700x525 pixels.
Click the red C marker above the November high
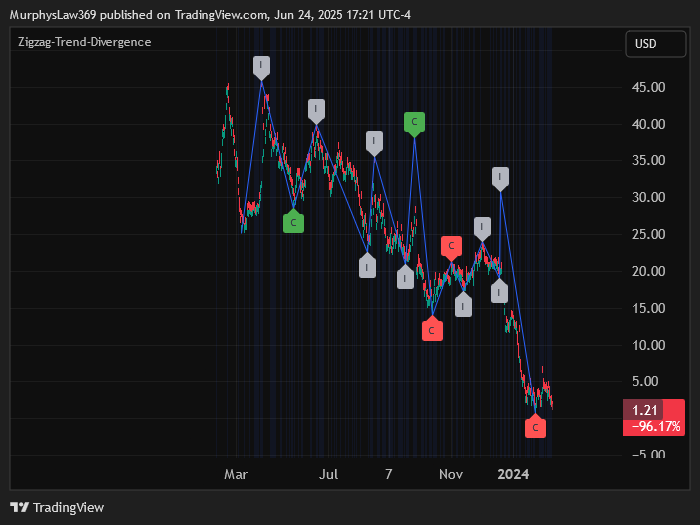[451, 248]
